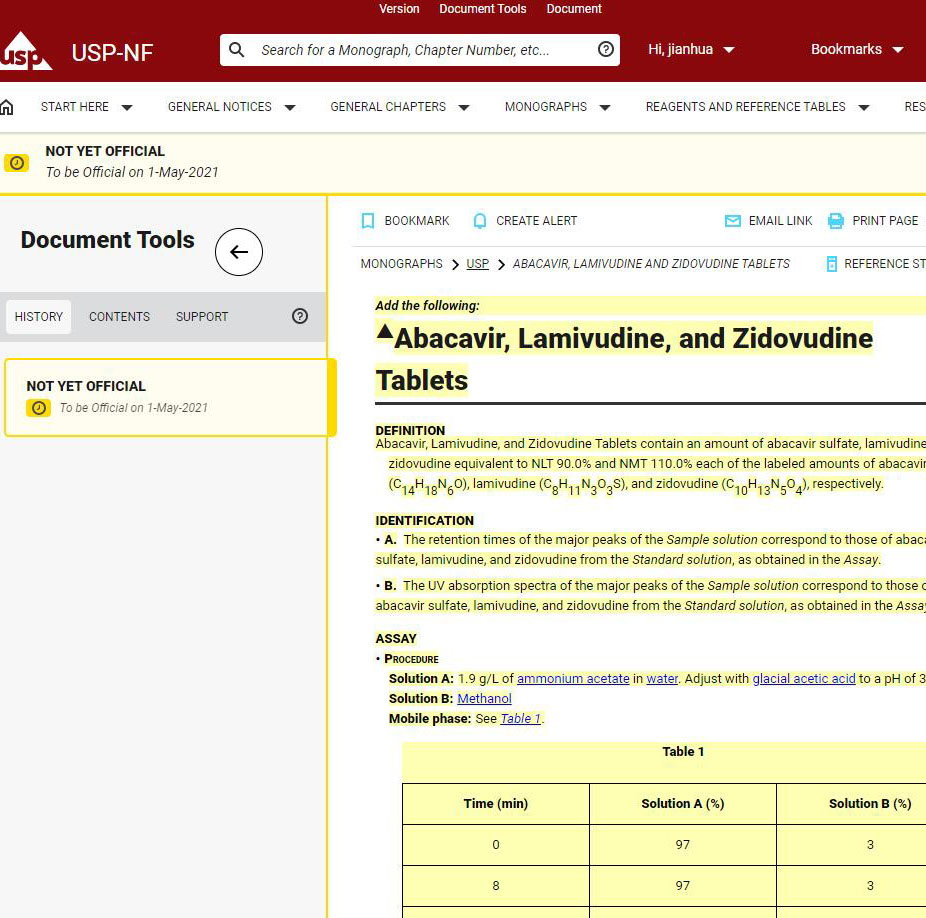Open the General Chapters menu
This screenshot has height=918, width=926.
pyautogui.click(x=400, y=107)
